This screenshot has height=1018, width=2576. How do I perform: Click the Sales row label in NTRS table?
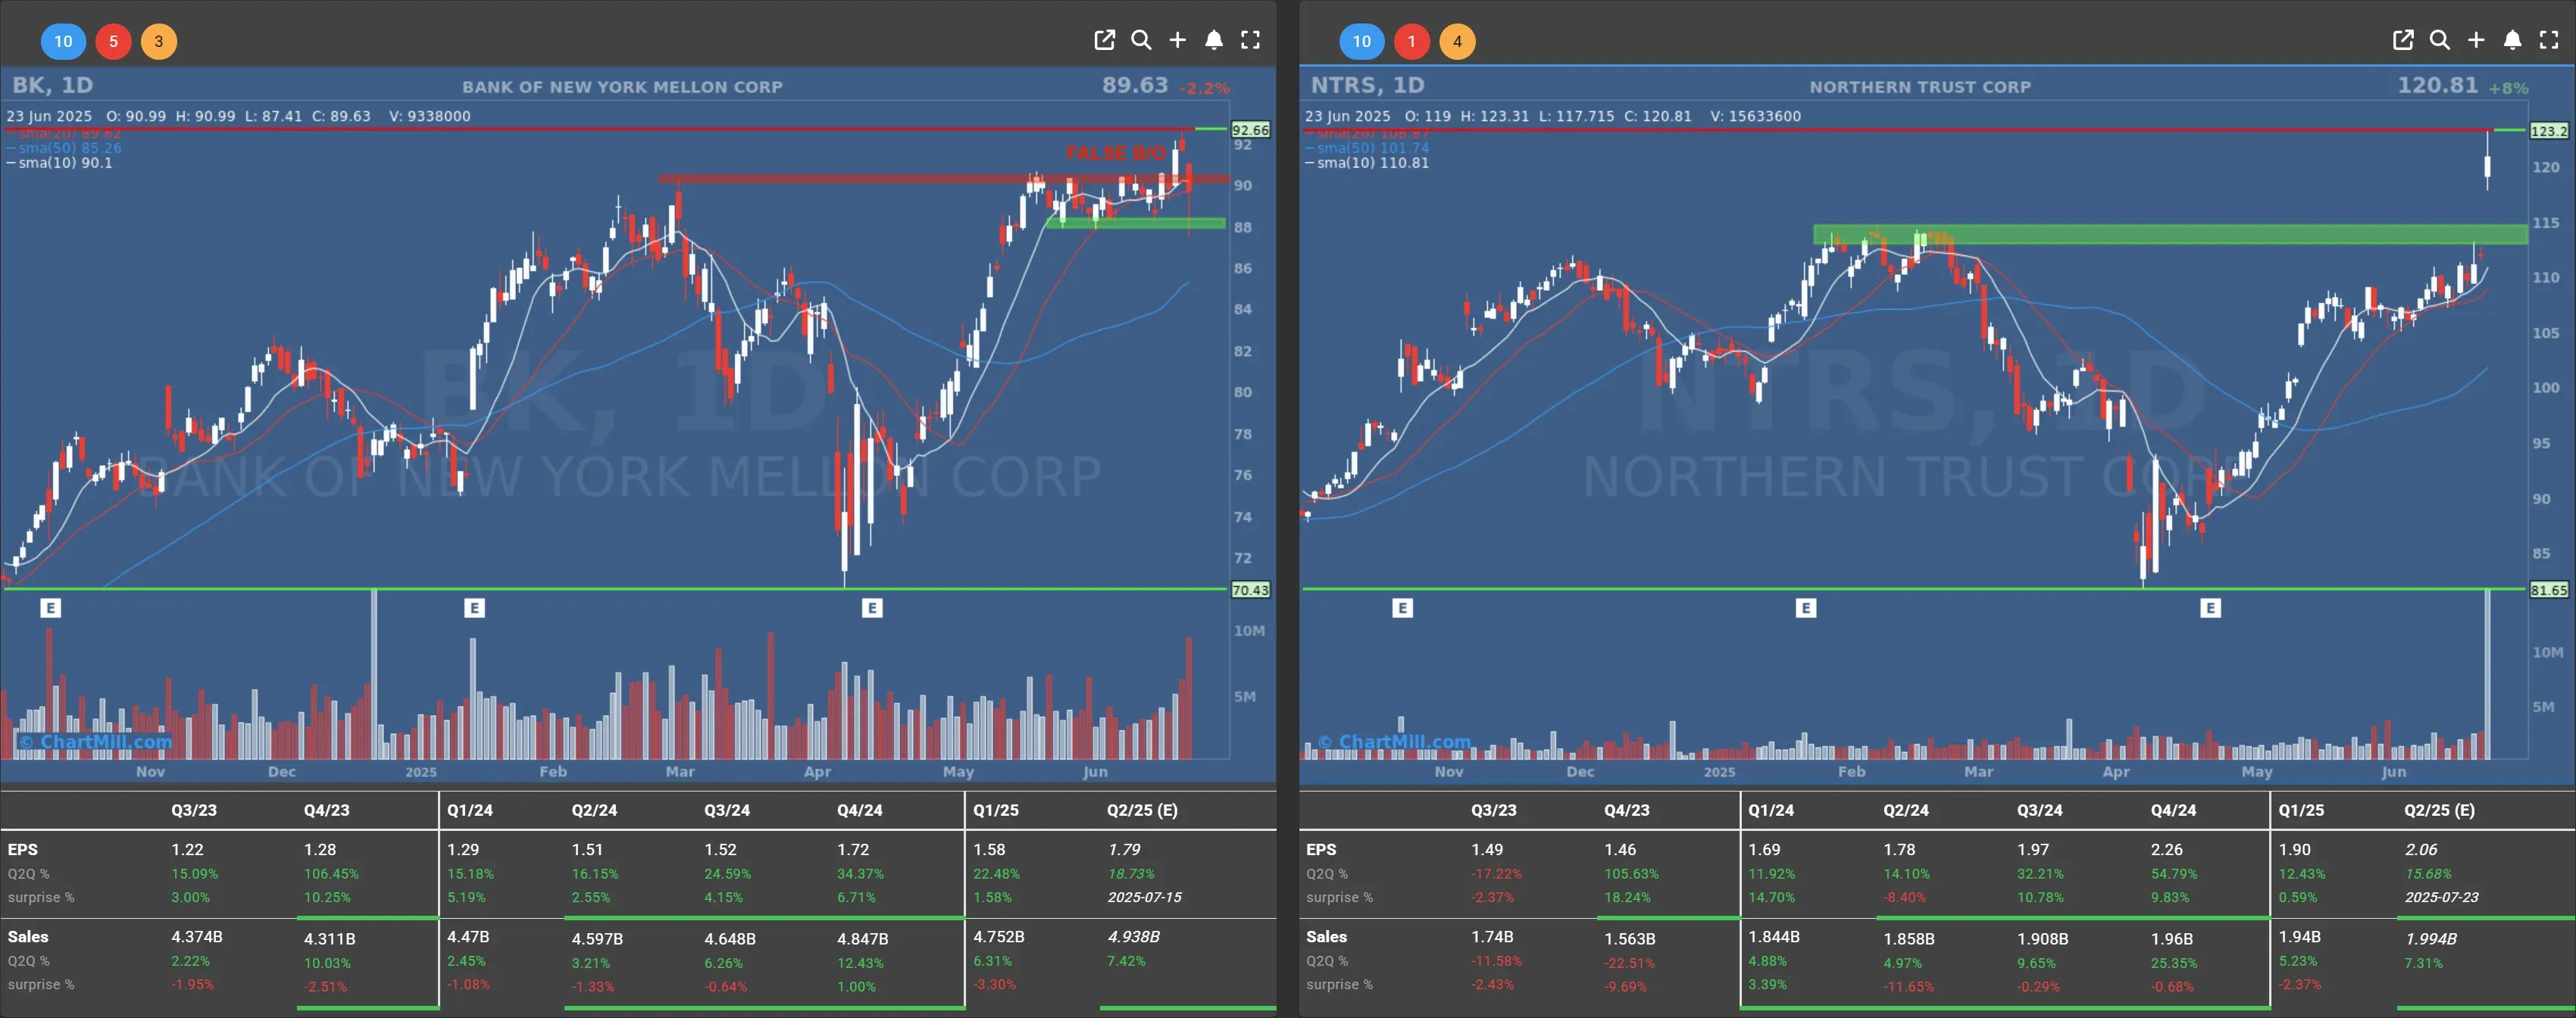[x=1326, y=937]
